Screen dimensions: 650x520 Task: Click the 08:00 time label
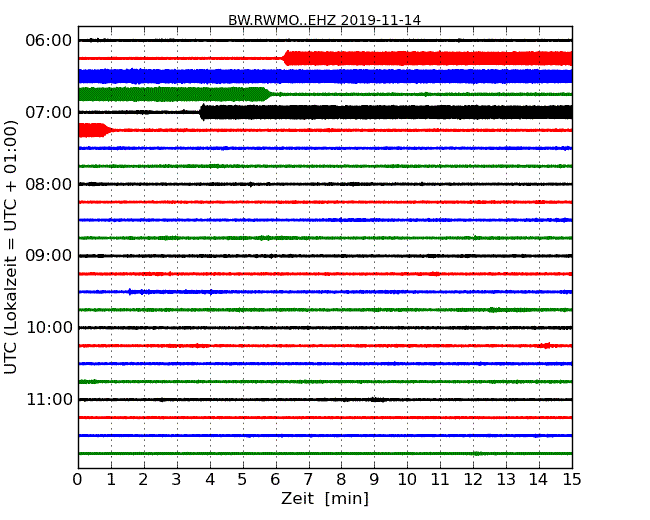(49, 184)
